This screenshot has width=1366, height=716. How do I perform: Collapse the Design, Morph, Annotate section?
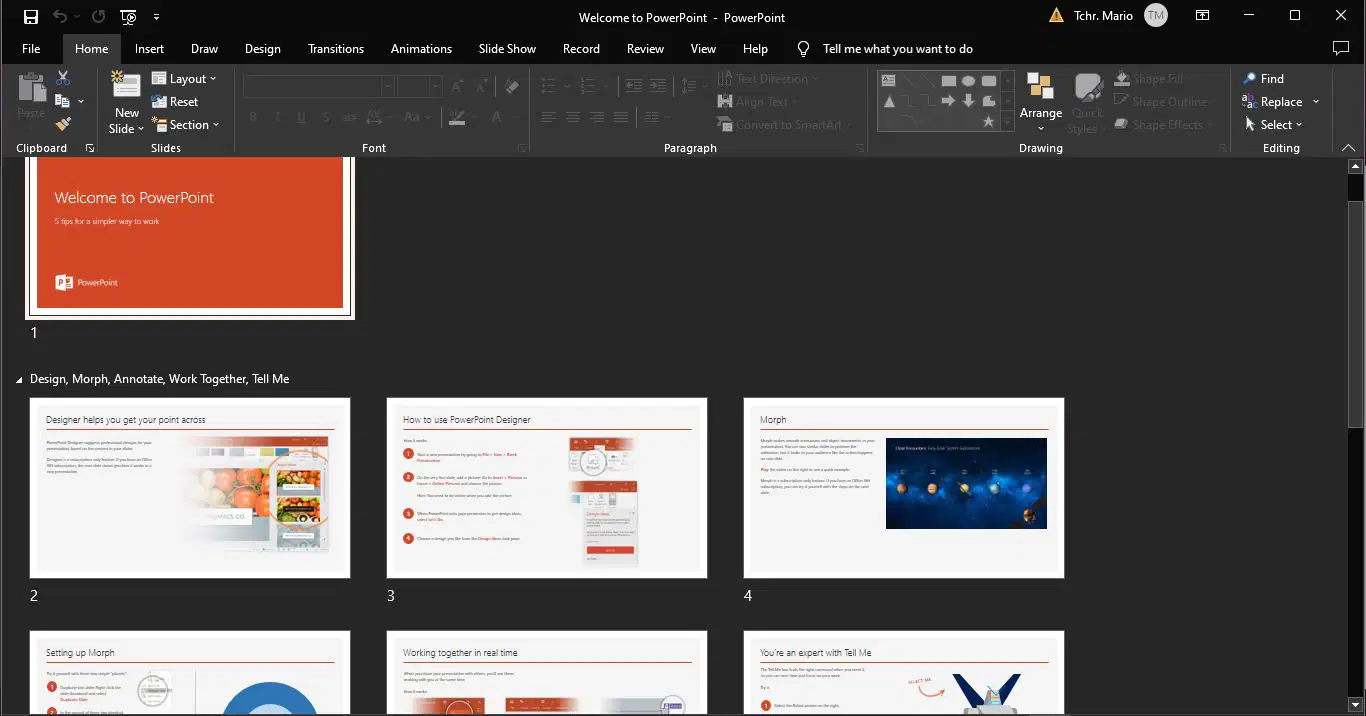click(21, 380)
